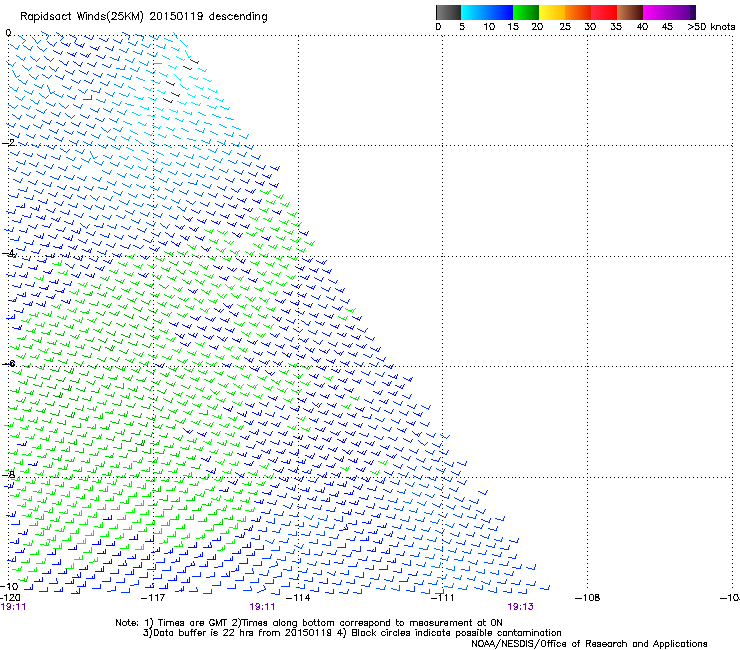This screenshot has height=650, width=740.
Task: Click the chart title 'Rapidscat Winds(25KM) 20150119 descending'
Action: [143, 17]
